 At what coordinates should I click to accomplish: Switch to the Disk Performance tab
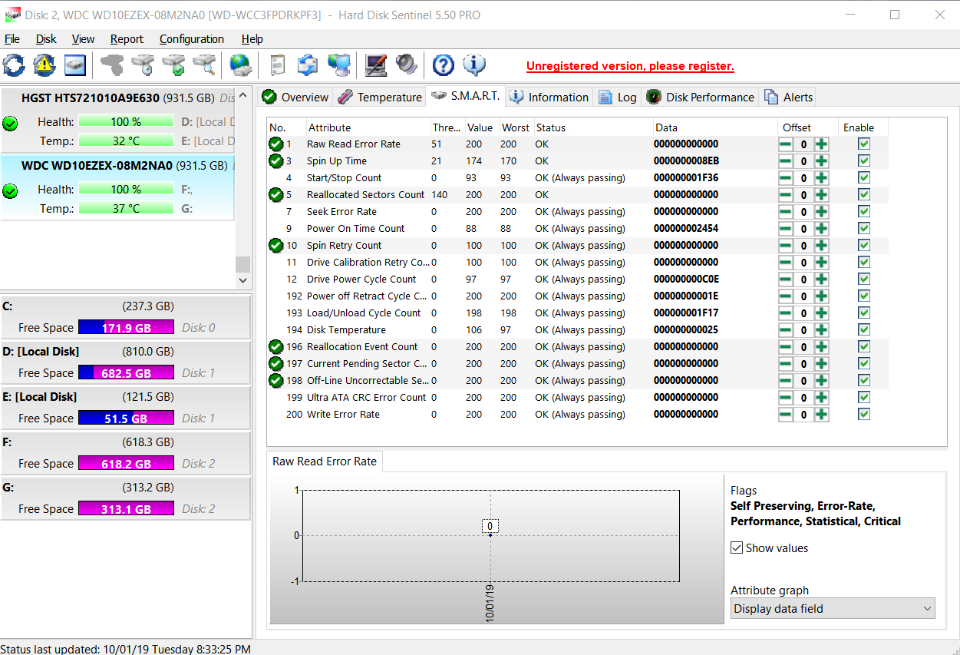[700, 97]
